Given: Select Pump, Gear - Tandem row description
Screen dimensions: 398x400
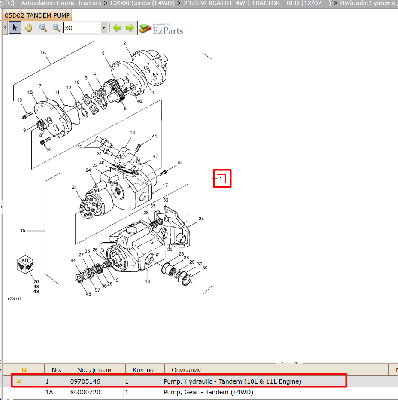Looking at the screenshot, I should click(x=208, y=392).
